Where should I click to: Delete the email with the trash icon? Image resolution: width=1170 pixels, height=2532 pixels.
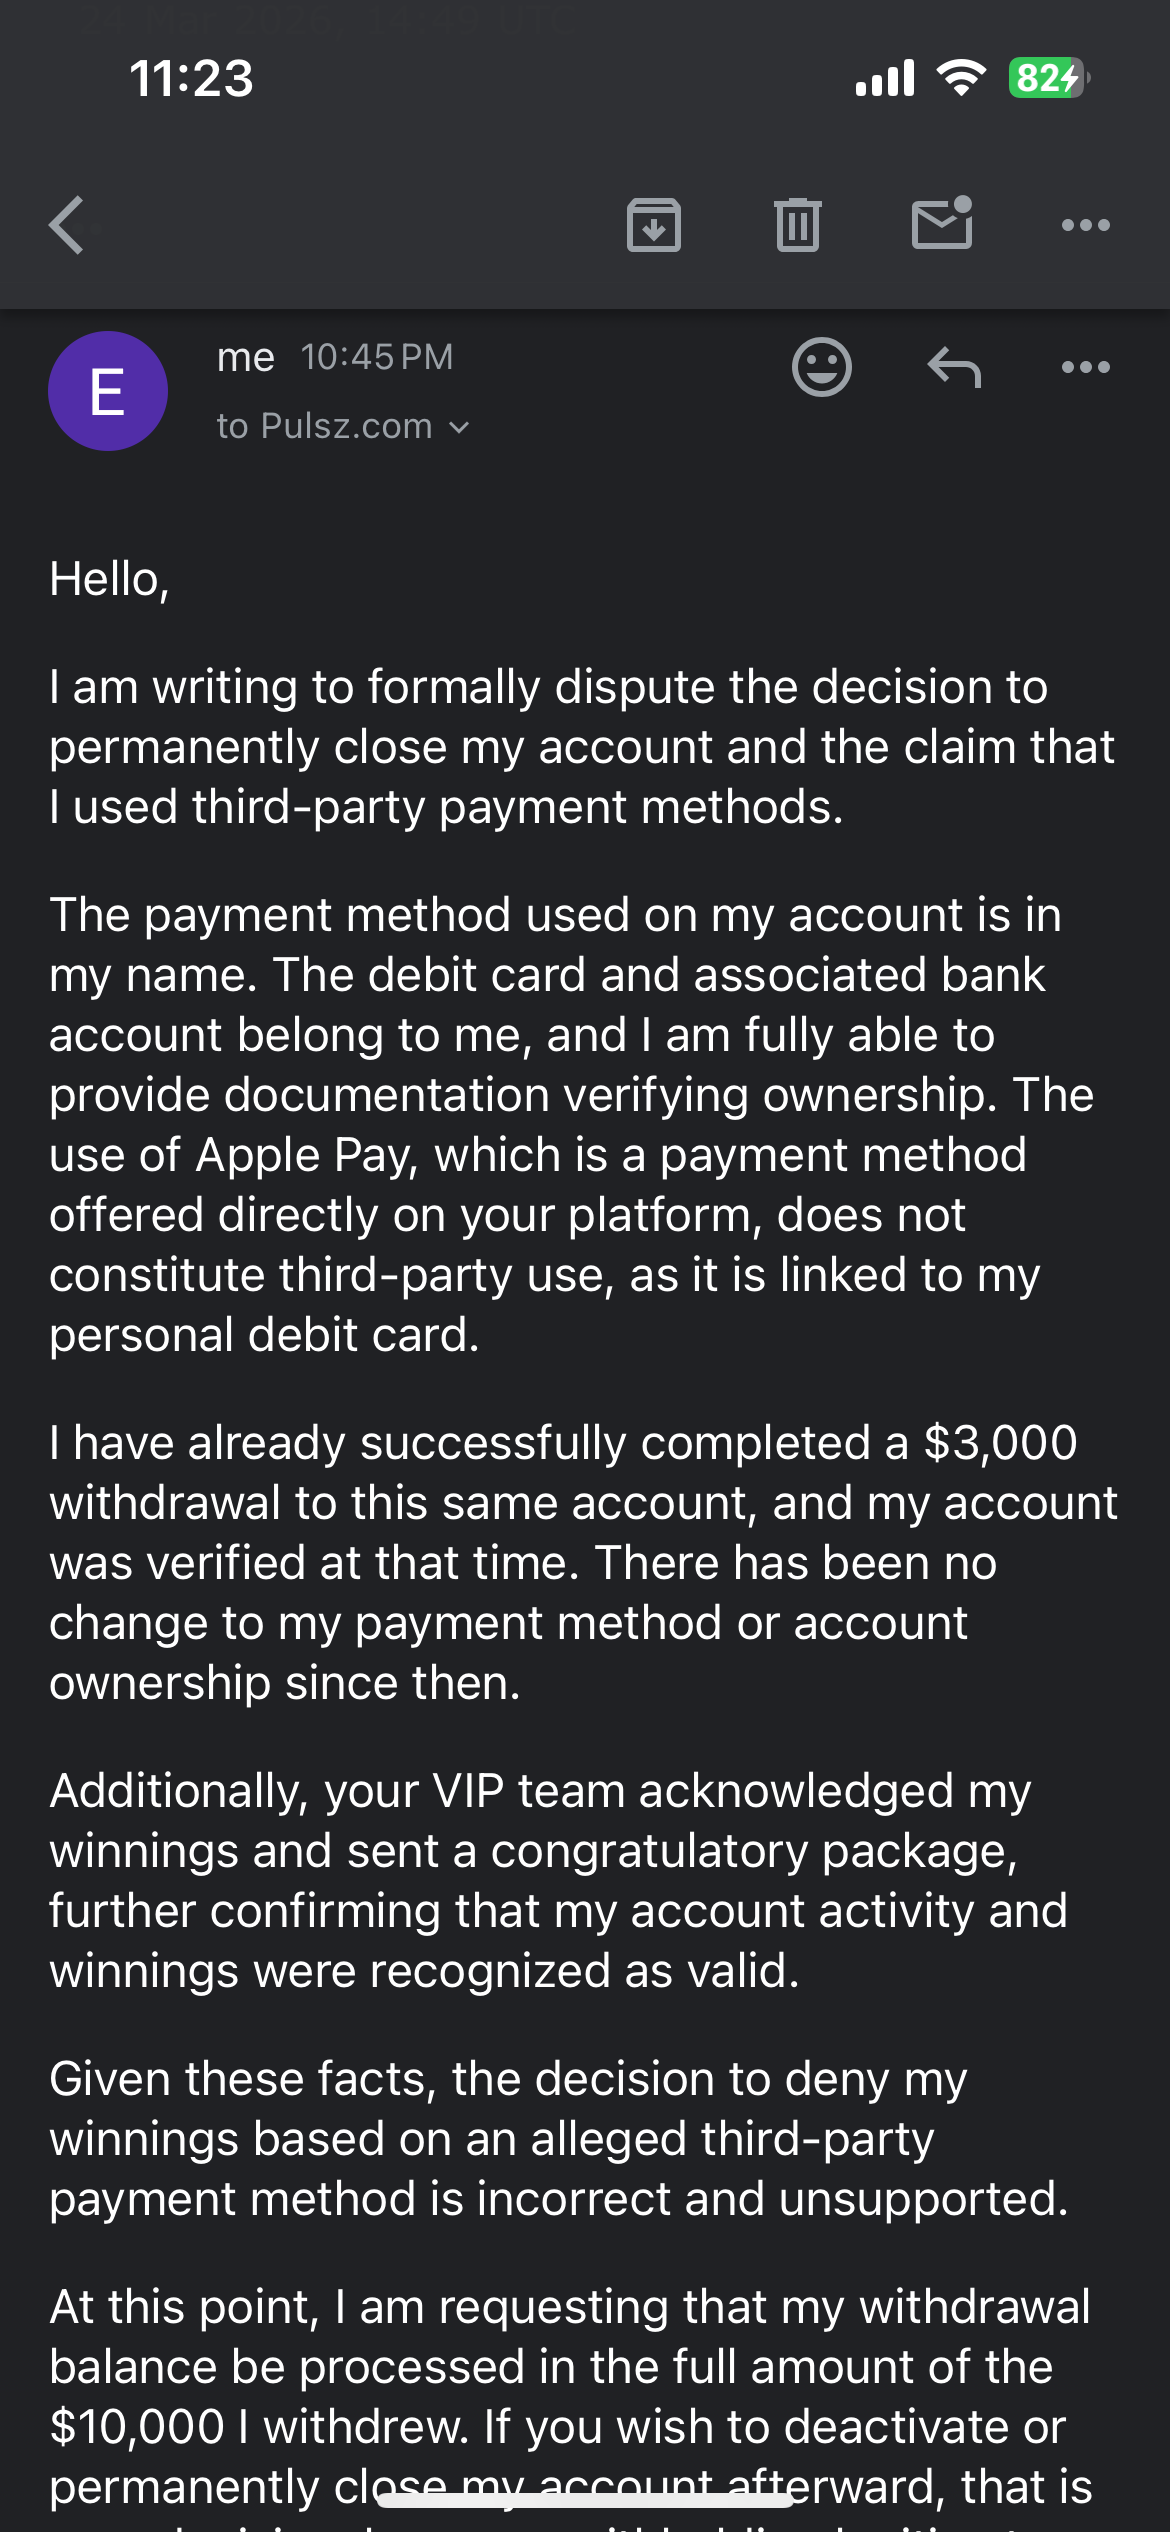tap(797, 225)
